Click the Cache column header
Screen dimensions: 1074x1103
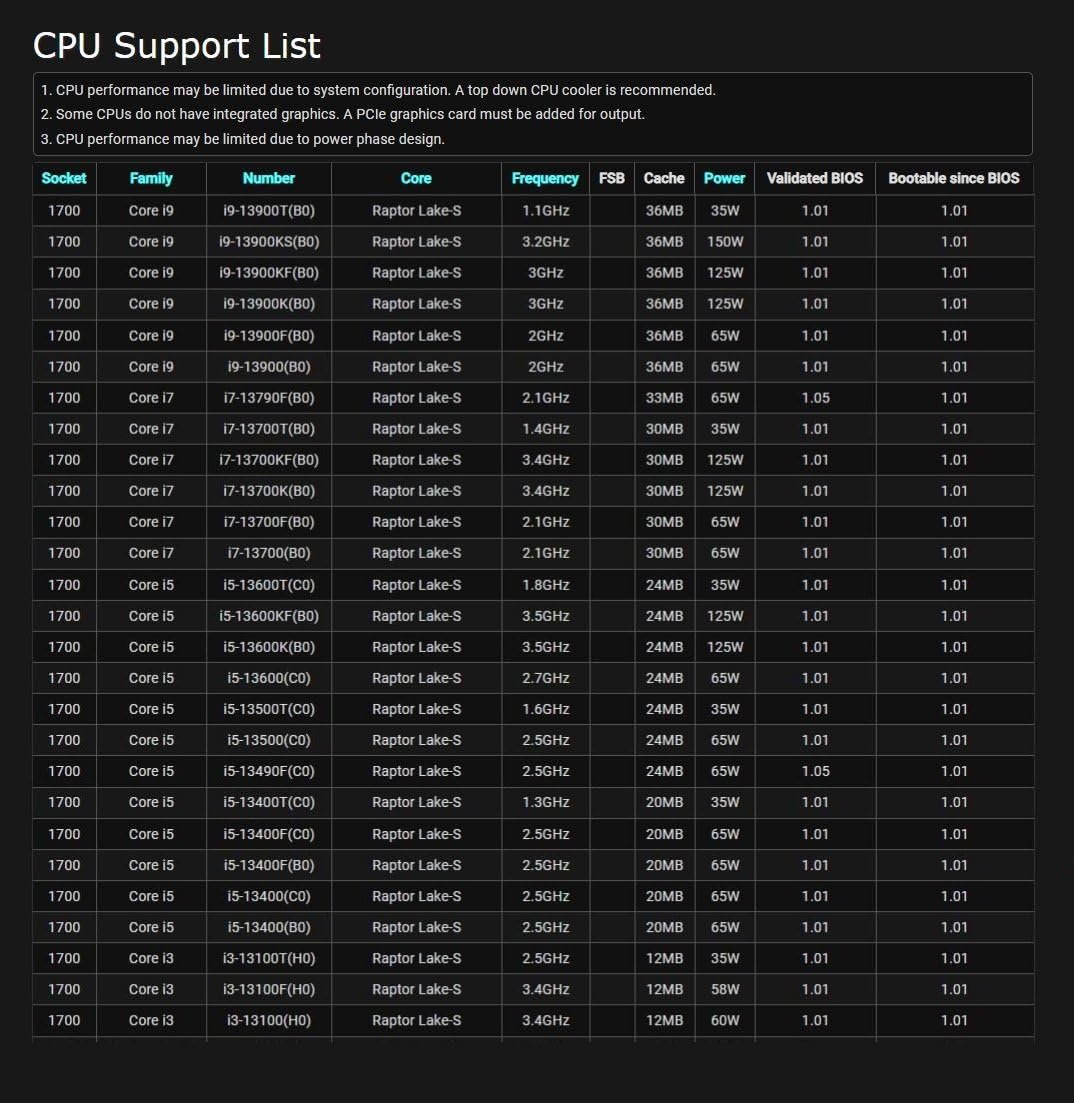tap(664, 178)
